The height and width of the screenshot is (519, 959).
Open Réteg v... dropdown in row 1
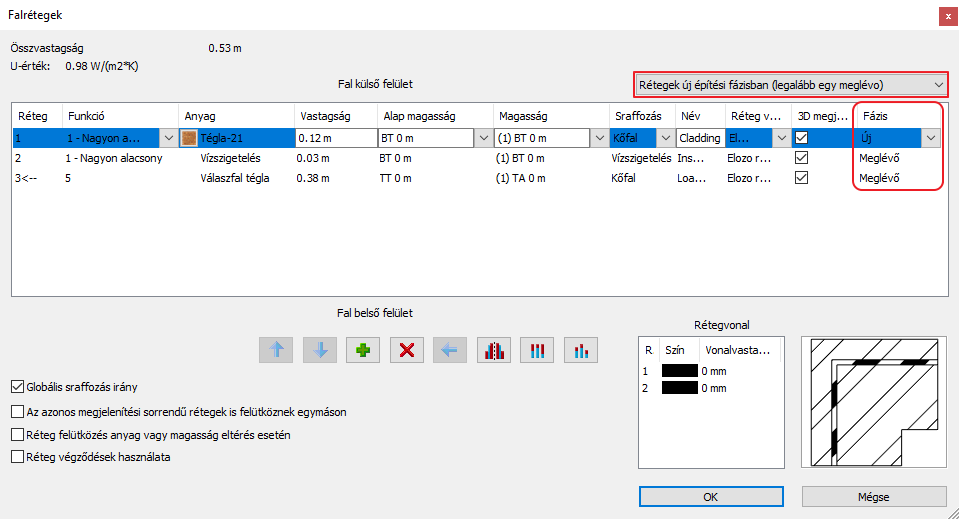tap(782, 138)
